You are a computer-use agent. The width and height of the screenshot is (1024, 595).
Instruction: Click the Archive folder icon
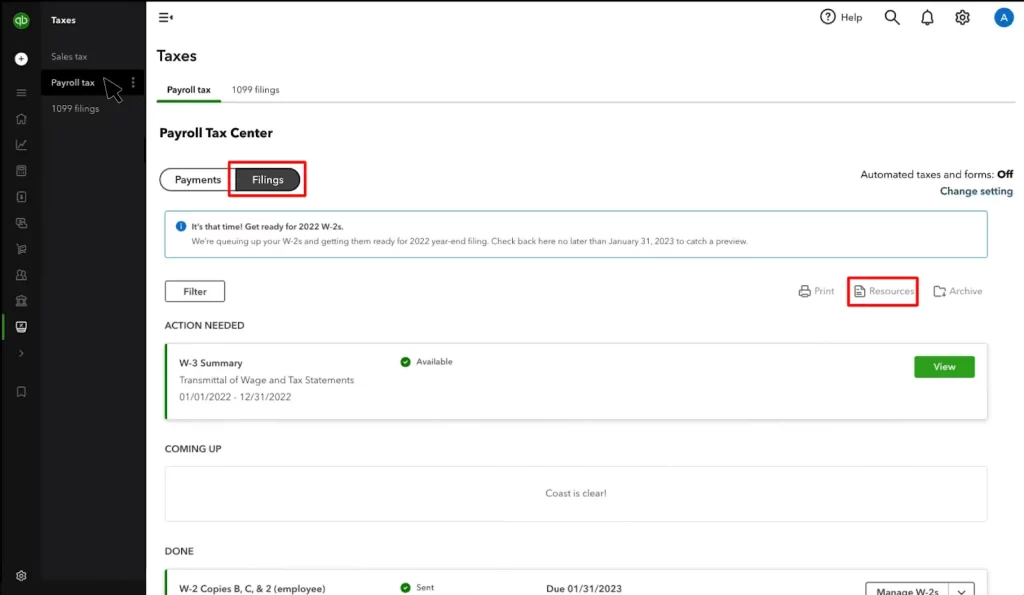(x=940, y=291)
